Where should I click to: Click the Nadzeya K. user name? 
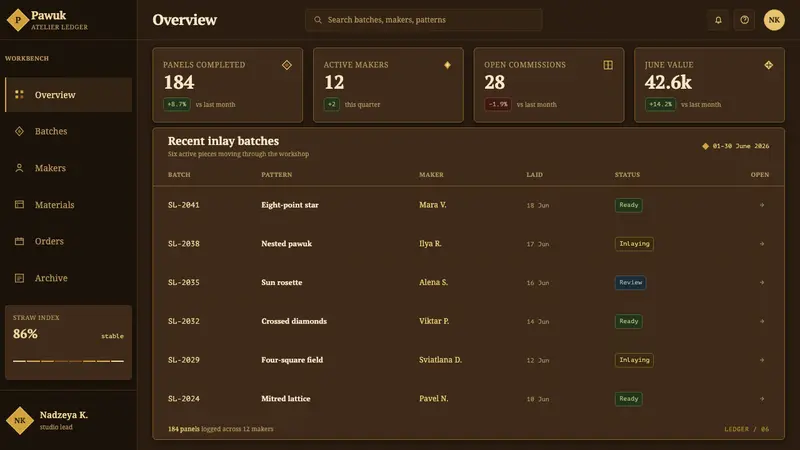[x=64, y=415]
